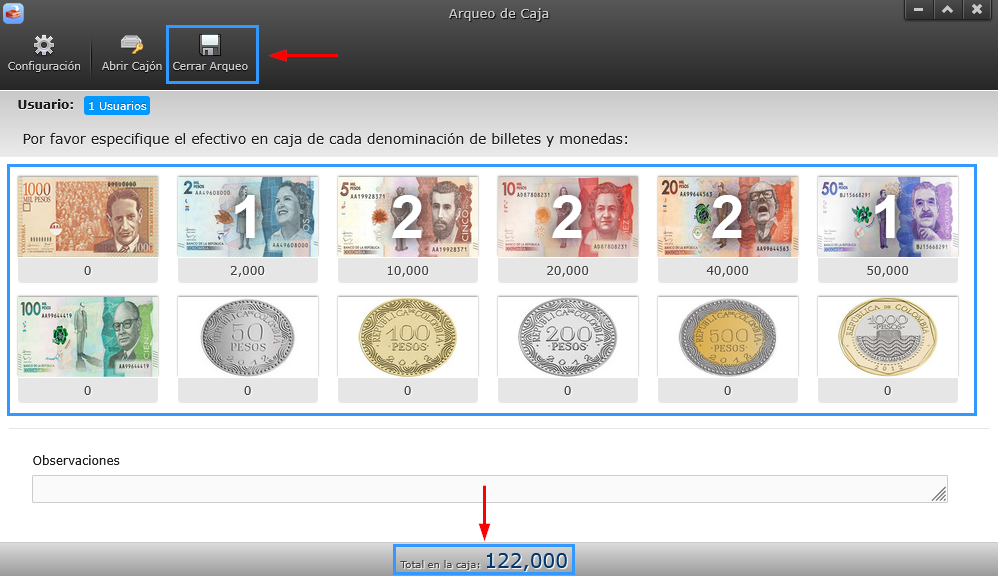
Task: Click the Total en la caja label
Action: click(x=440, y=564)
